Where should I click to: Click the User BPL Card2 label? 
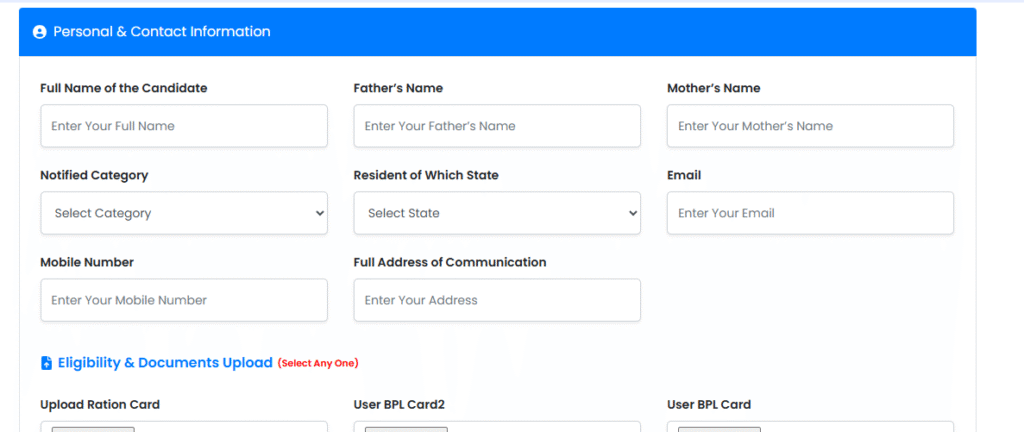(x=399, y=405)
